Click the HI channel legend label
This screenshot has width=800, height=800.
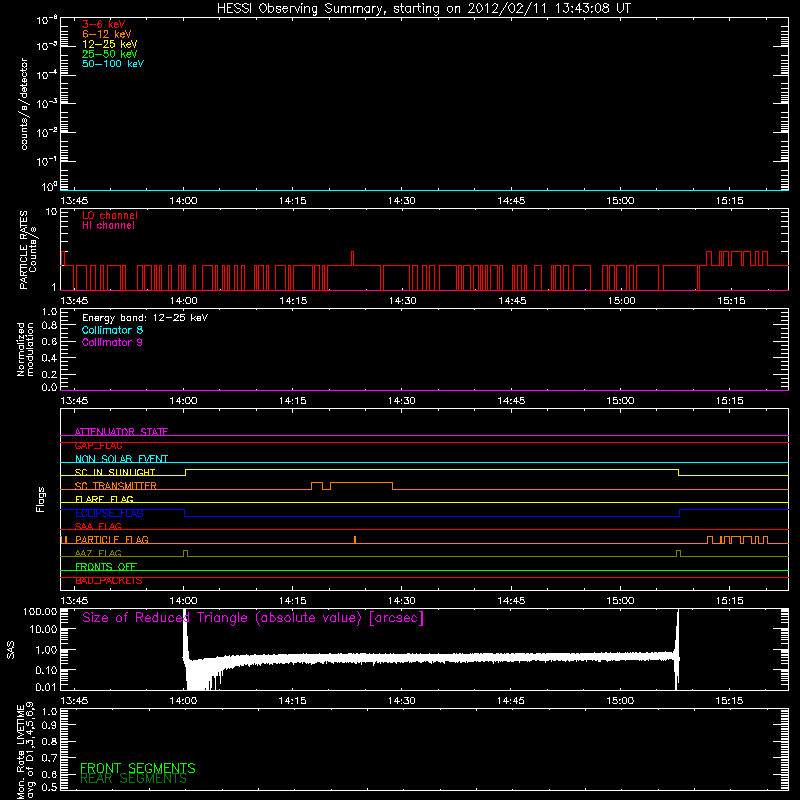[x=108, y=226]
